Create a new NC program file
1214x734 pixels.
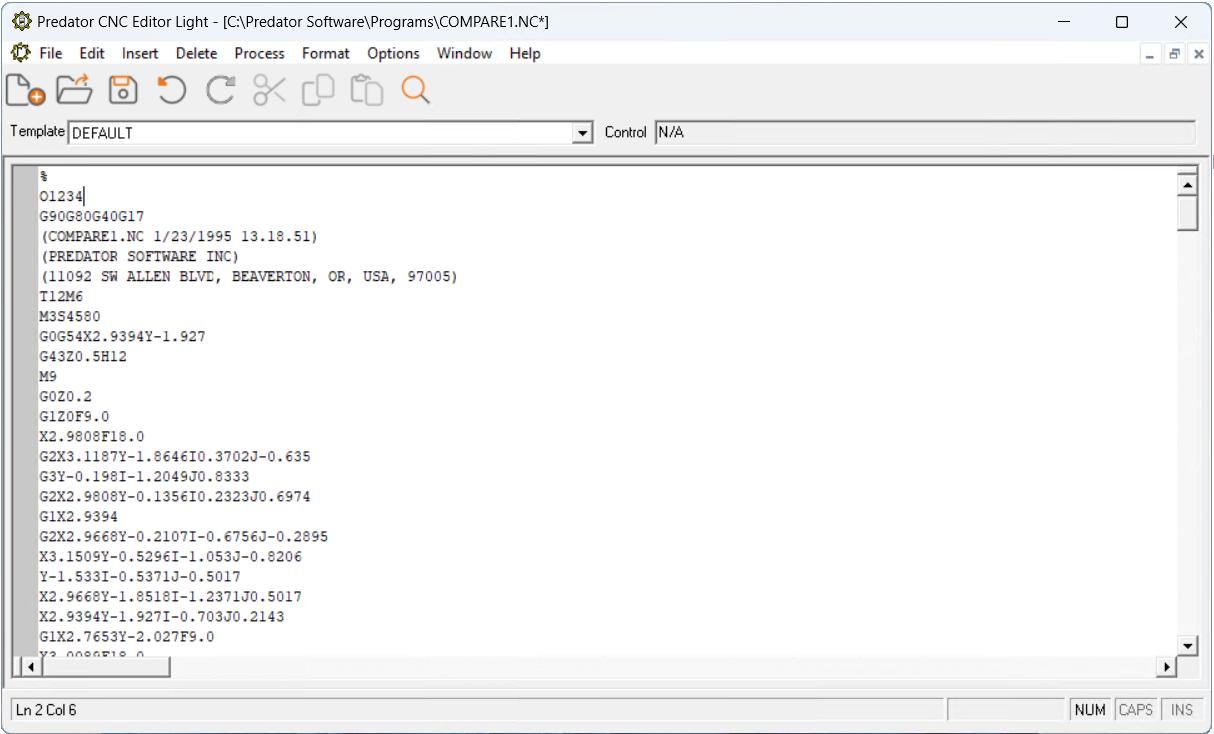(x=24, y=90)
